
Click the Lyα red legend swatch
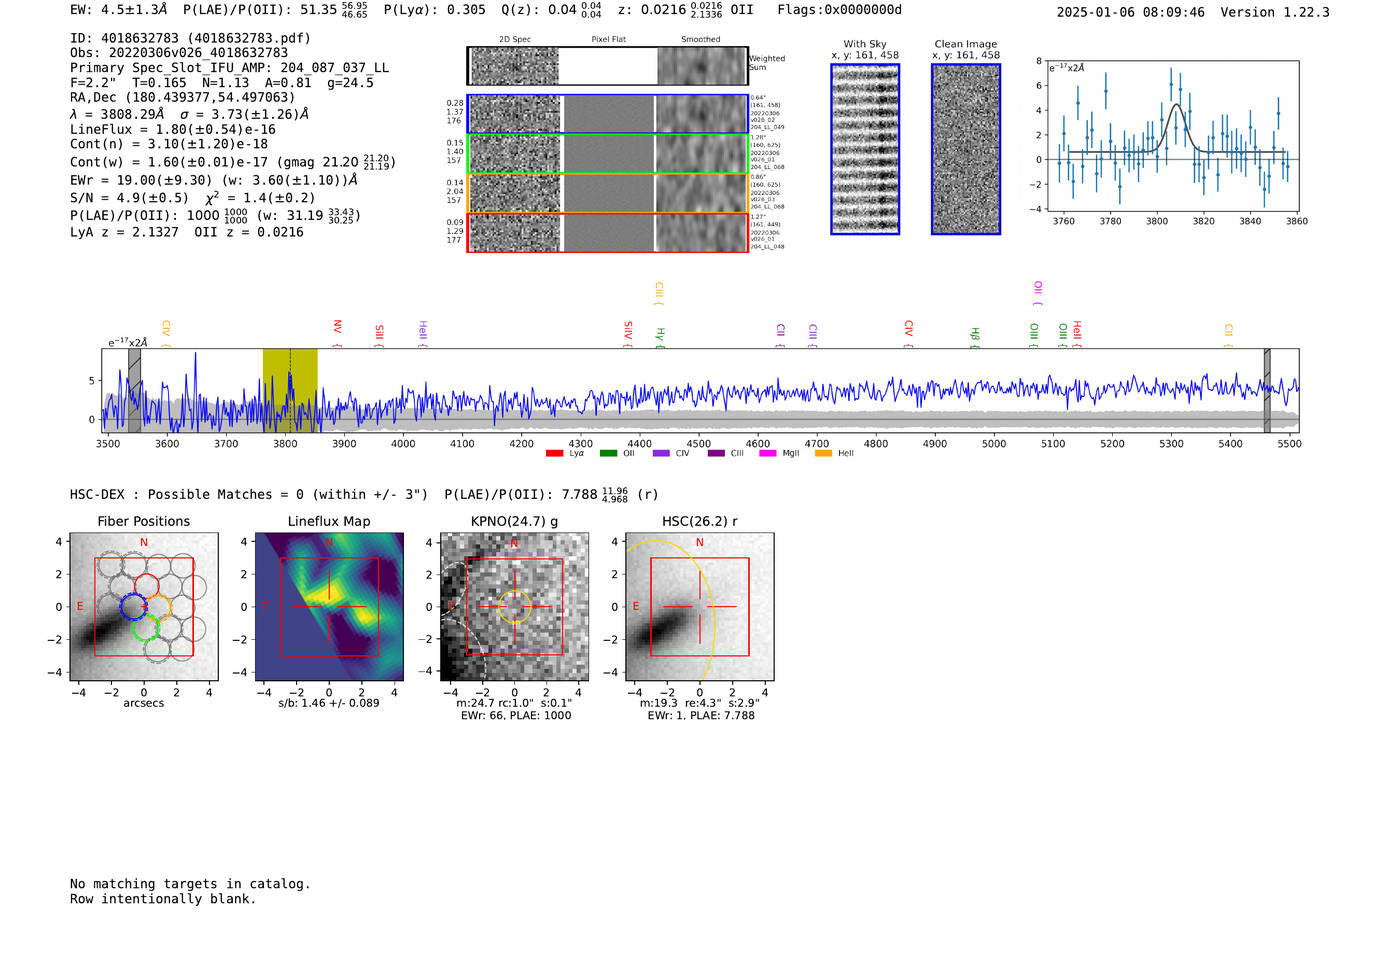pyautogui.click(x=554, y=453)
